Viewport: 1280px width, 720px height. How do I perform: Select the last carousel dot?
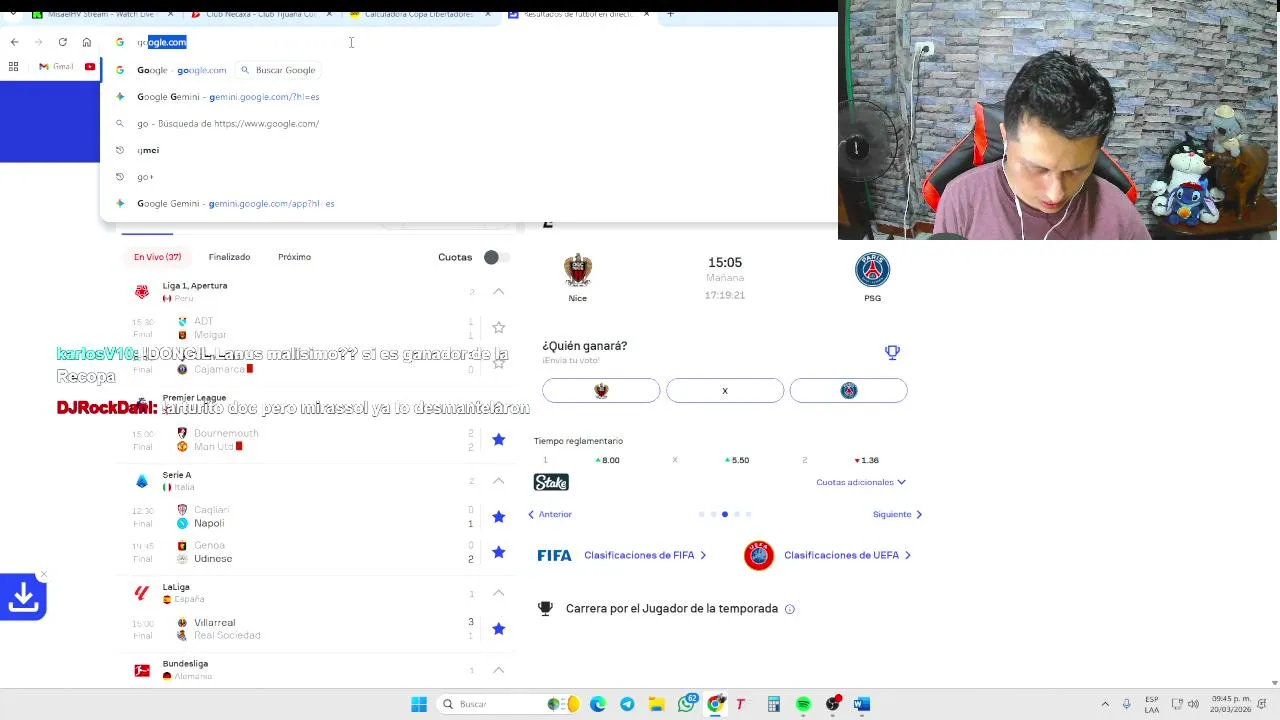[749, 514]
